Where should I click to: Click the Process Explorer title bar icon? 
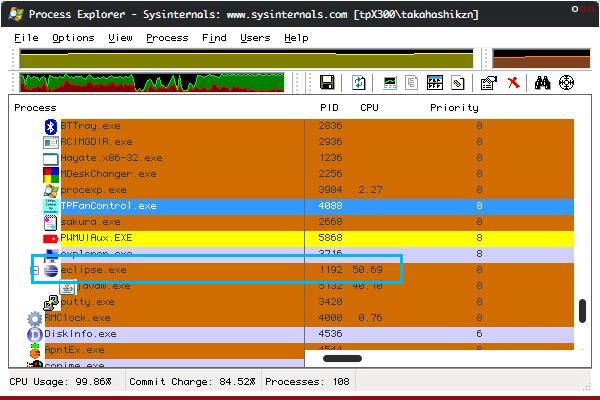(x=16, y=14)
